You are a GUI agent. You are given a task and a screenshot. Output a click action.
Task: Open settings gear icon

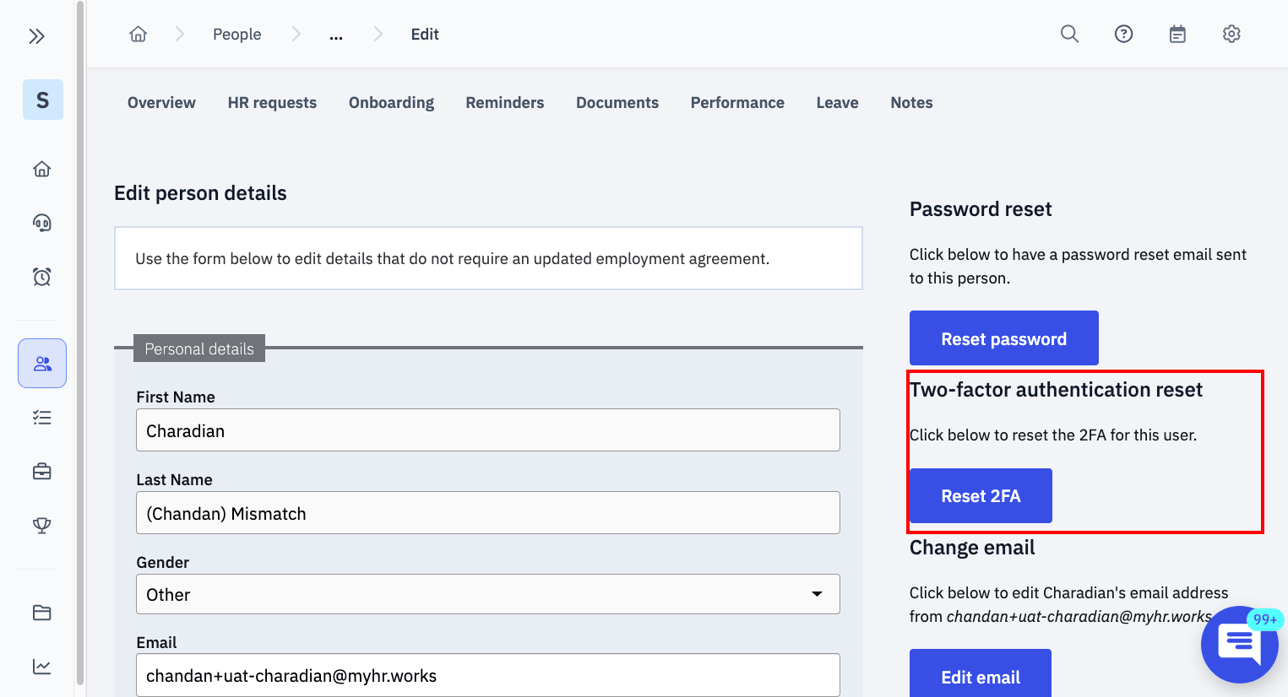[x=1232, y=34]
